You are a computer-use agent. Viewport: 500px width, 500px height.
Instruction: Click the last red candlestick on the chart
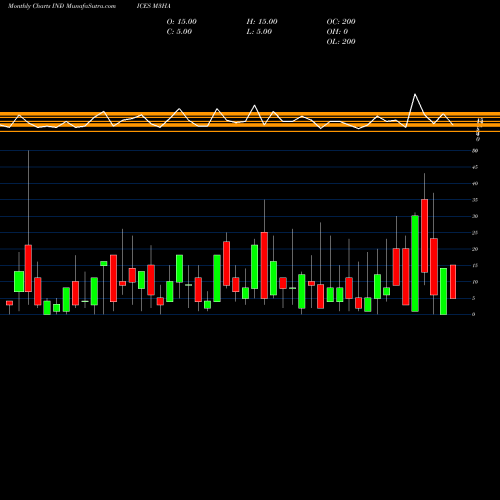point(453,282)
